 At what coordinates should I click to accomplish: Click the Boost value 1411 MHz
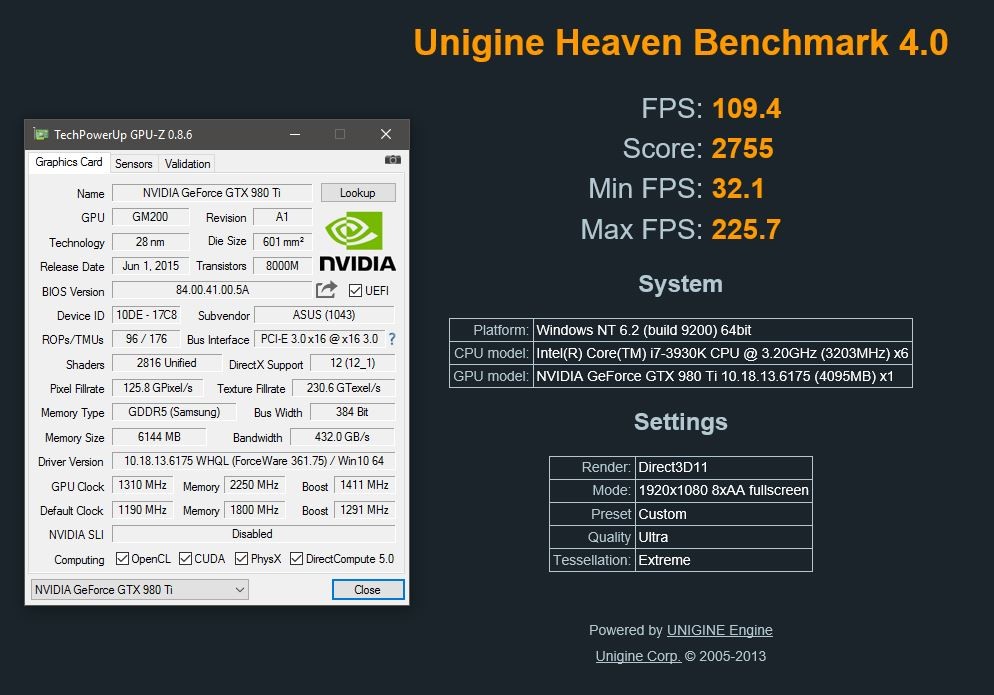(365, 485)
